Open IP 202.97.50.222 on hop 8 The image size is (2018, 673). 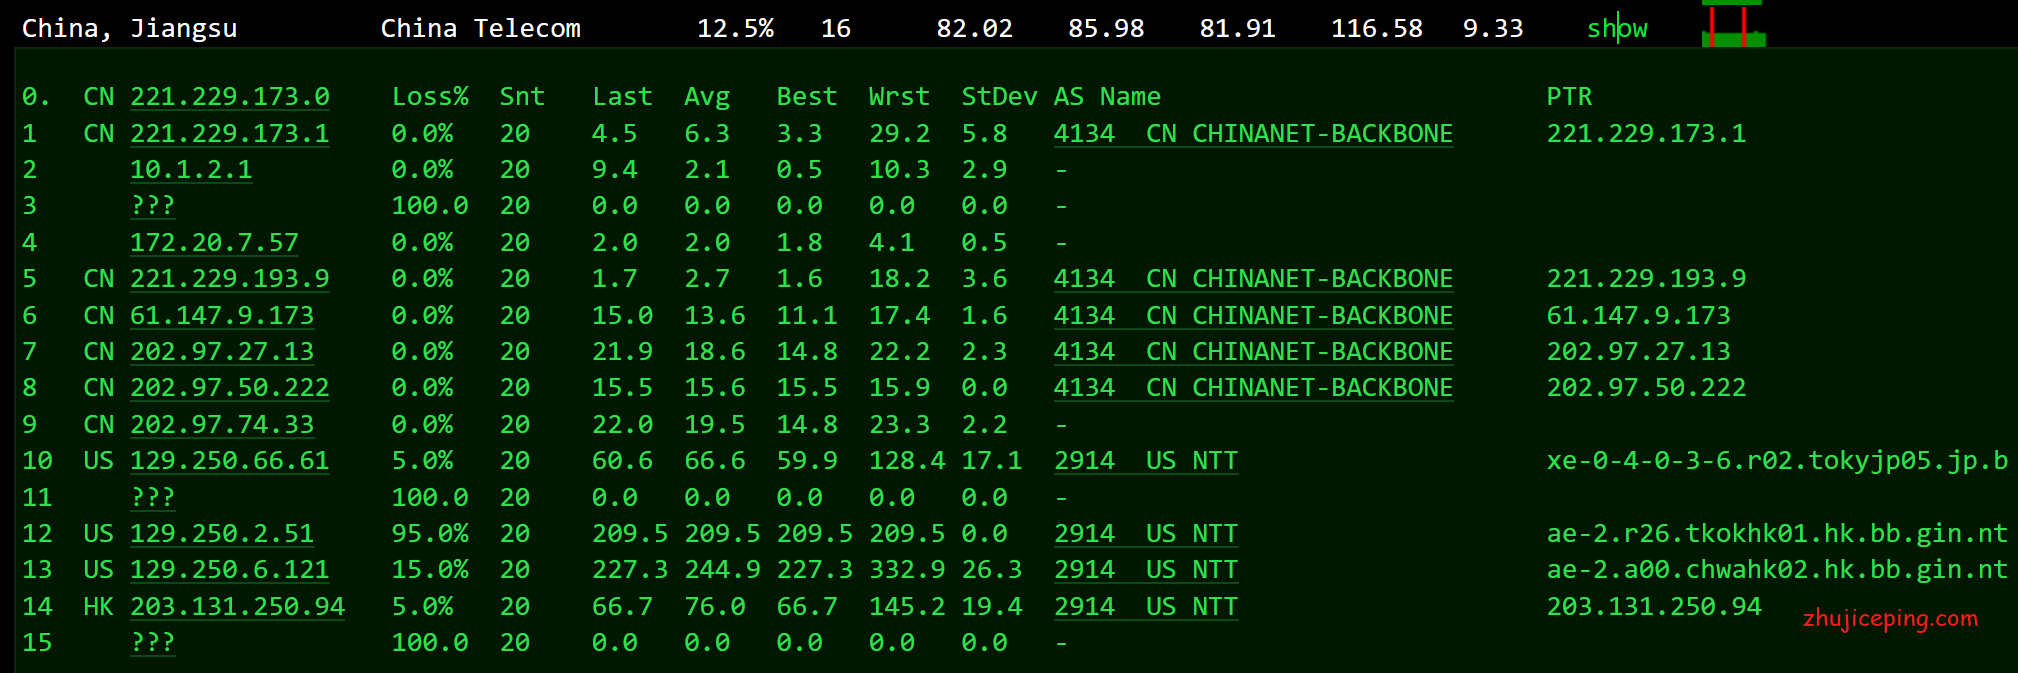229,387
